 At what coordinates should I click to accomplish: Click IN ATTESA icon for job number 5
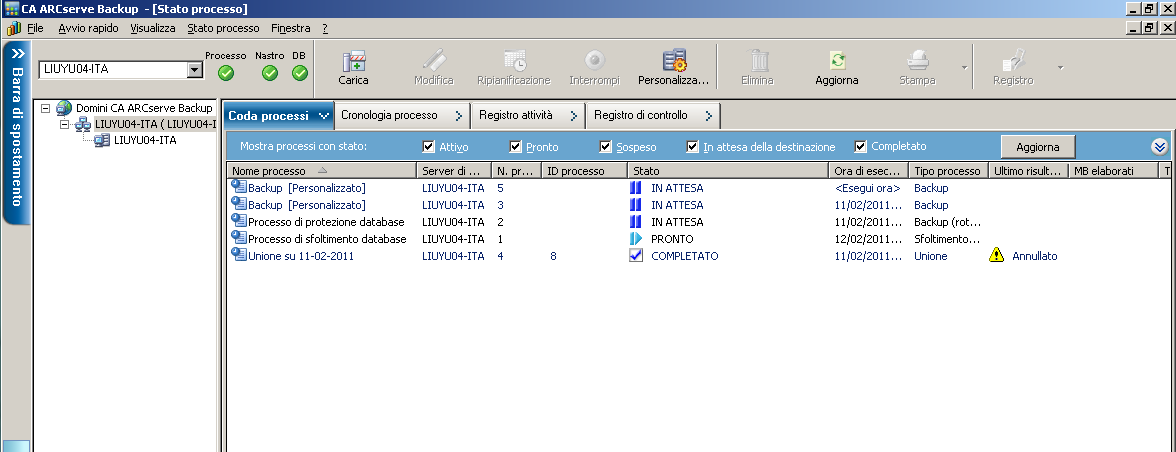[636, 188]
